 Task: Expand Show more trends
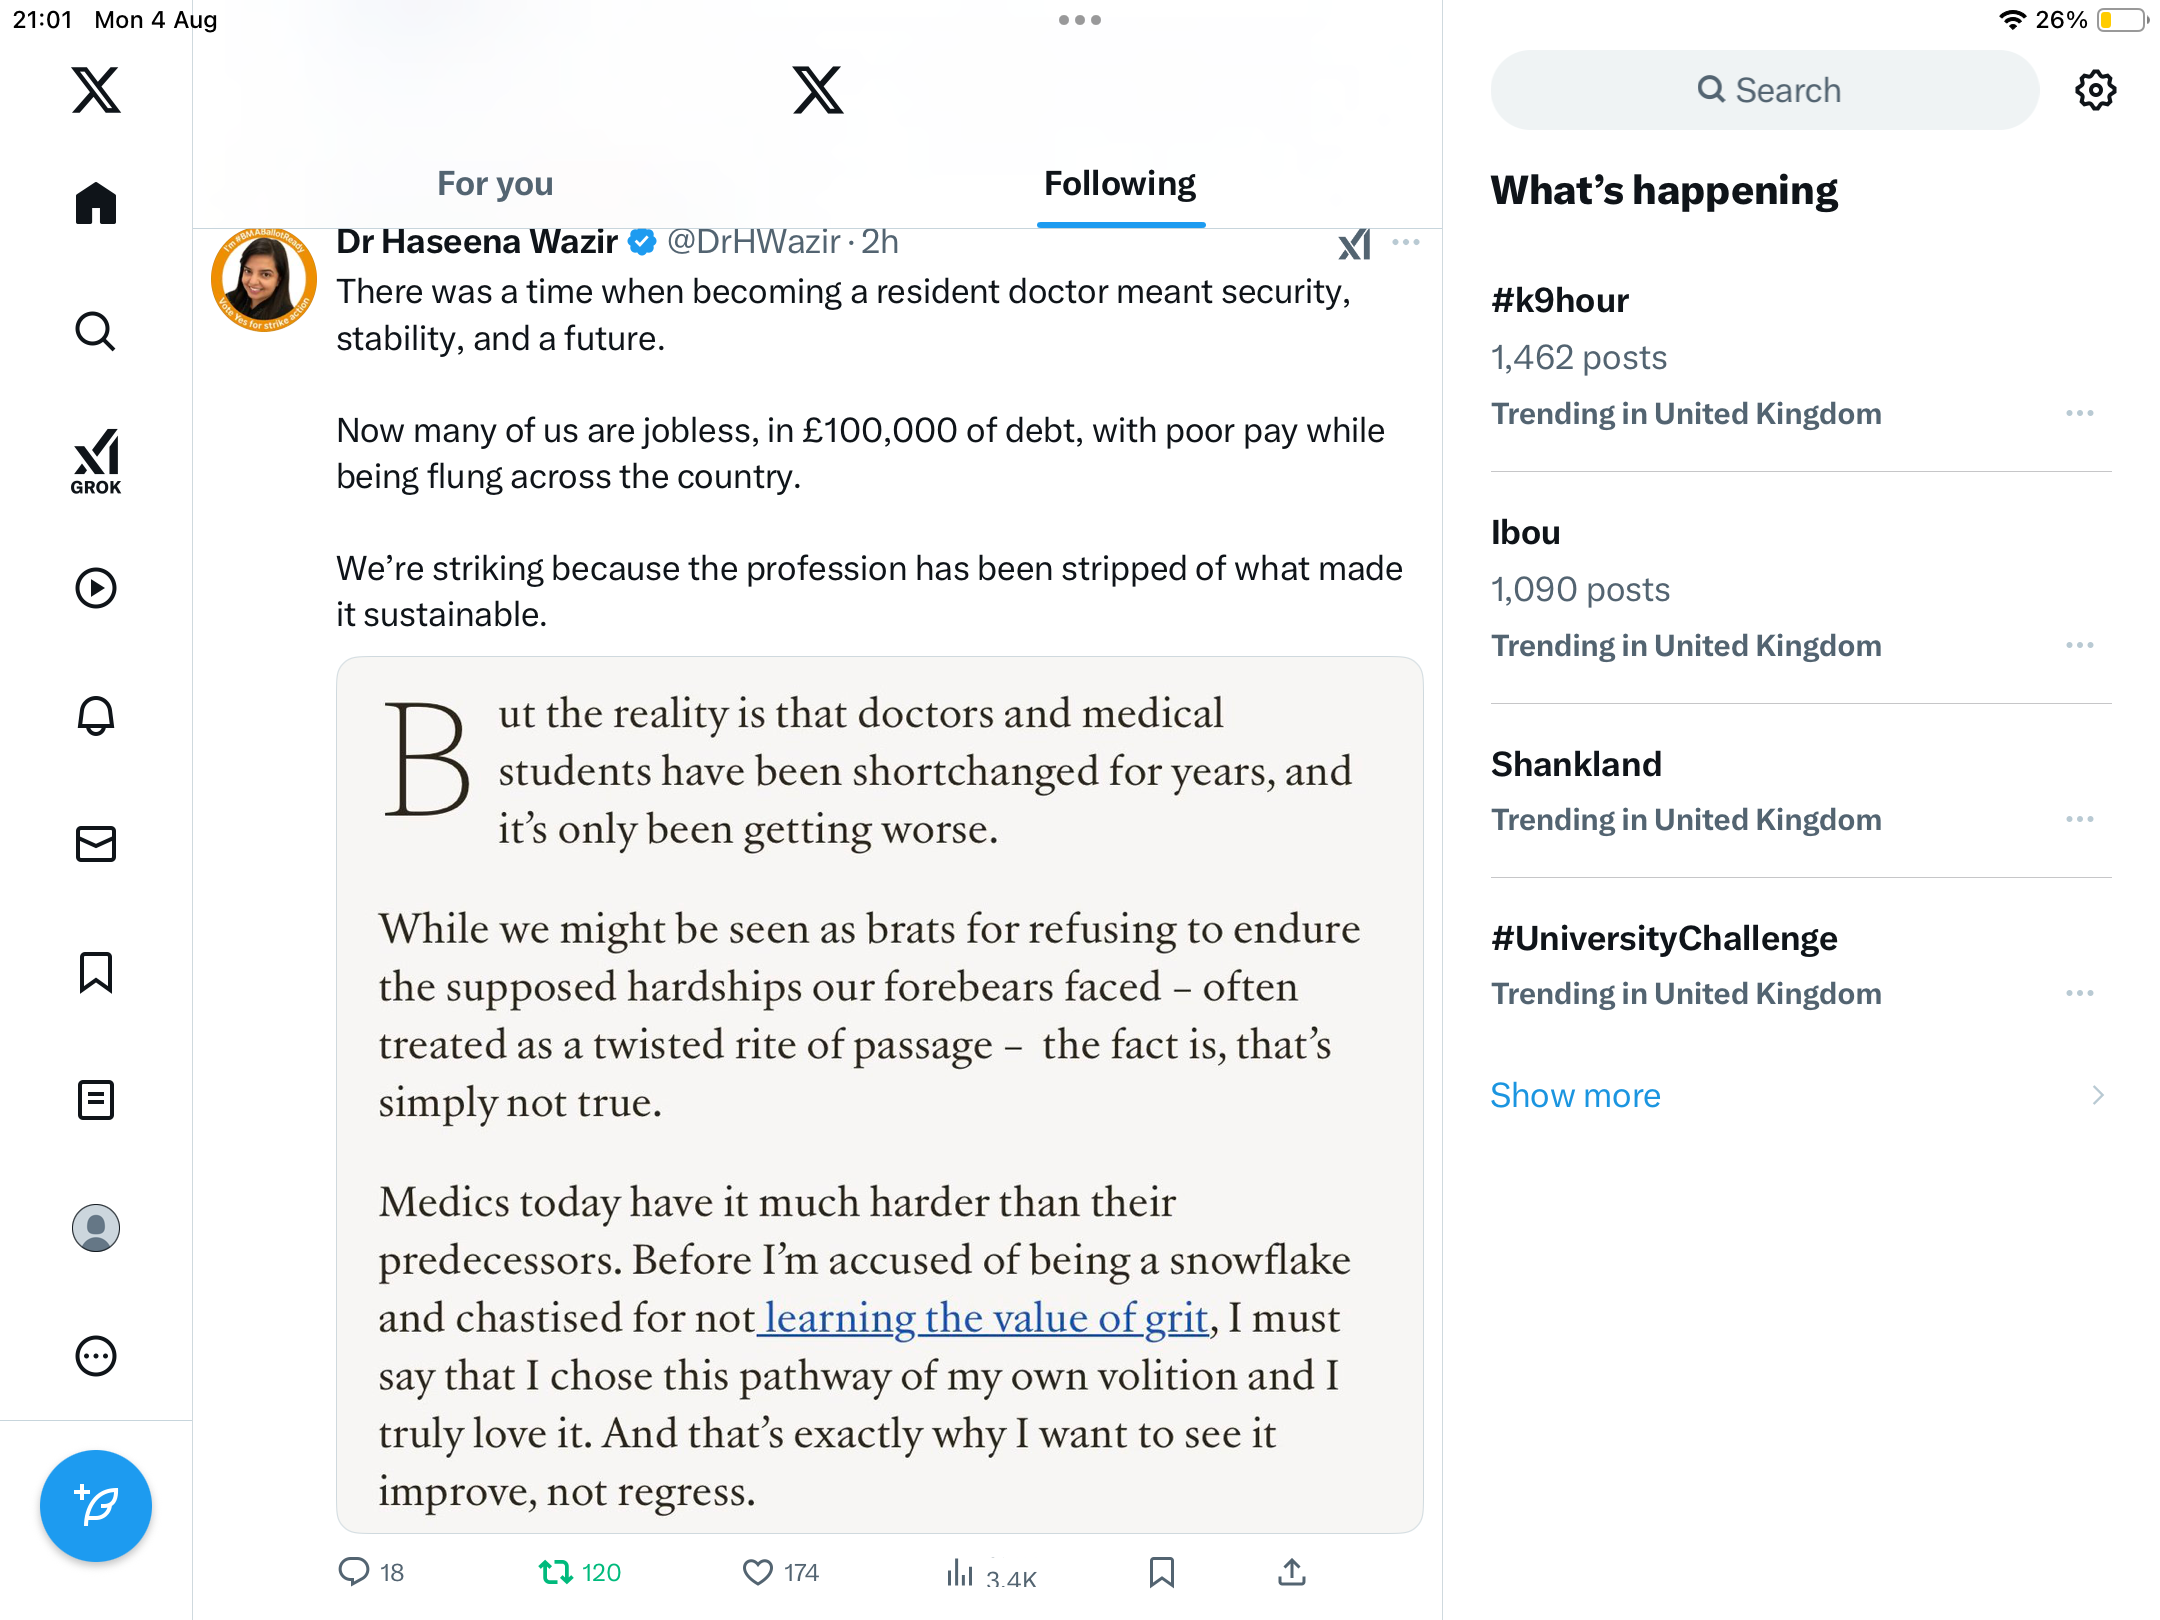tap(1575, 1095)
